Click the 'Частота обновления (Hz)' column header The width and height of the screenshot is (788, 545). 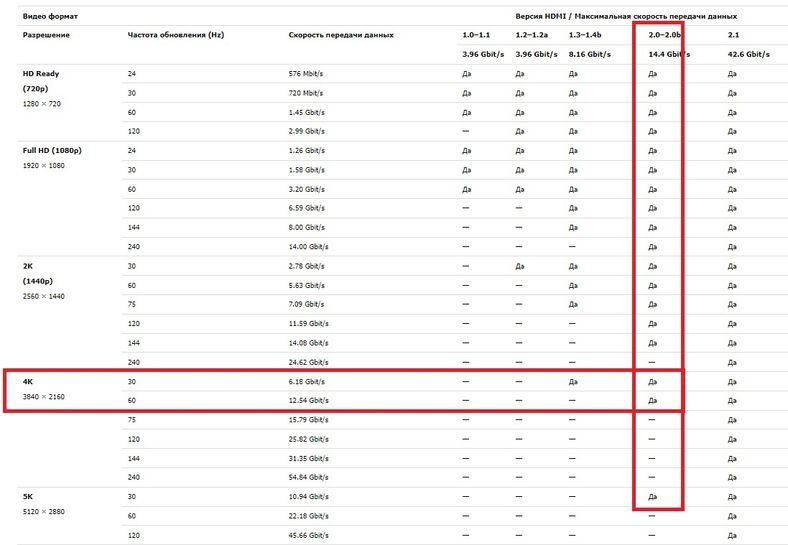tap(168, 35)
